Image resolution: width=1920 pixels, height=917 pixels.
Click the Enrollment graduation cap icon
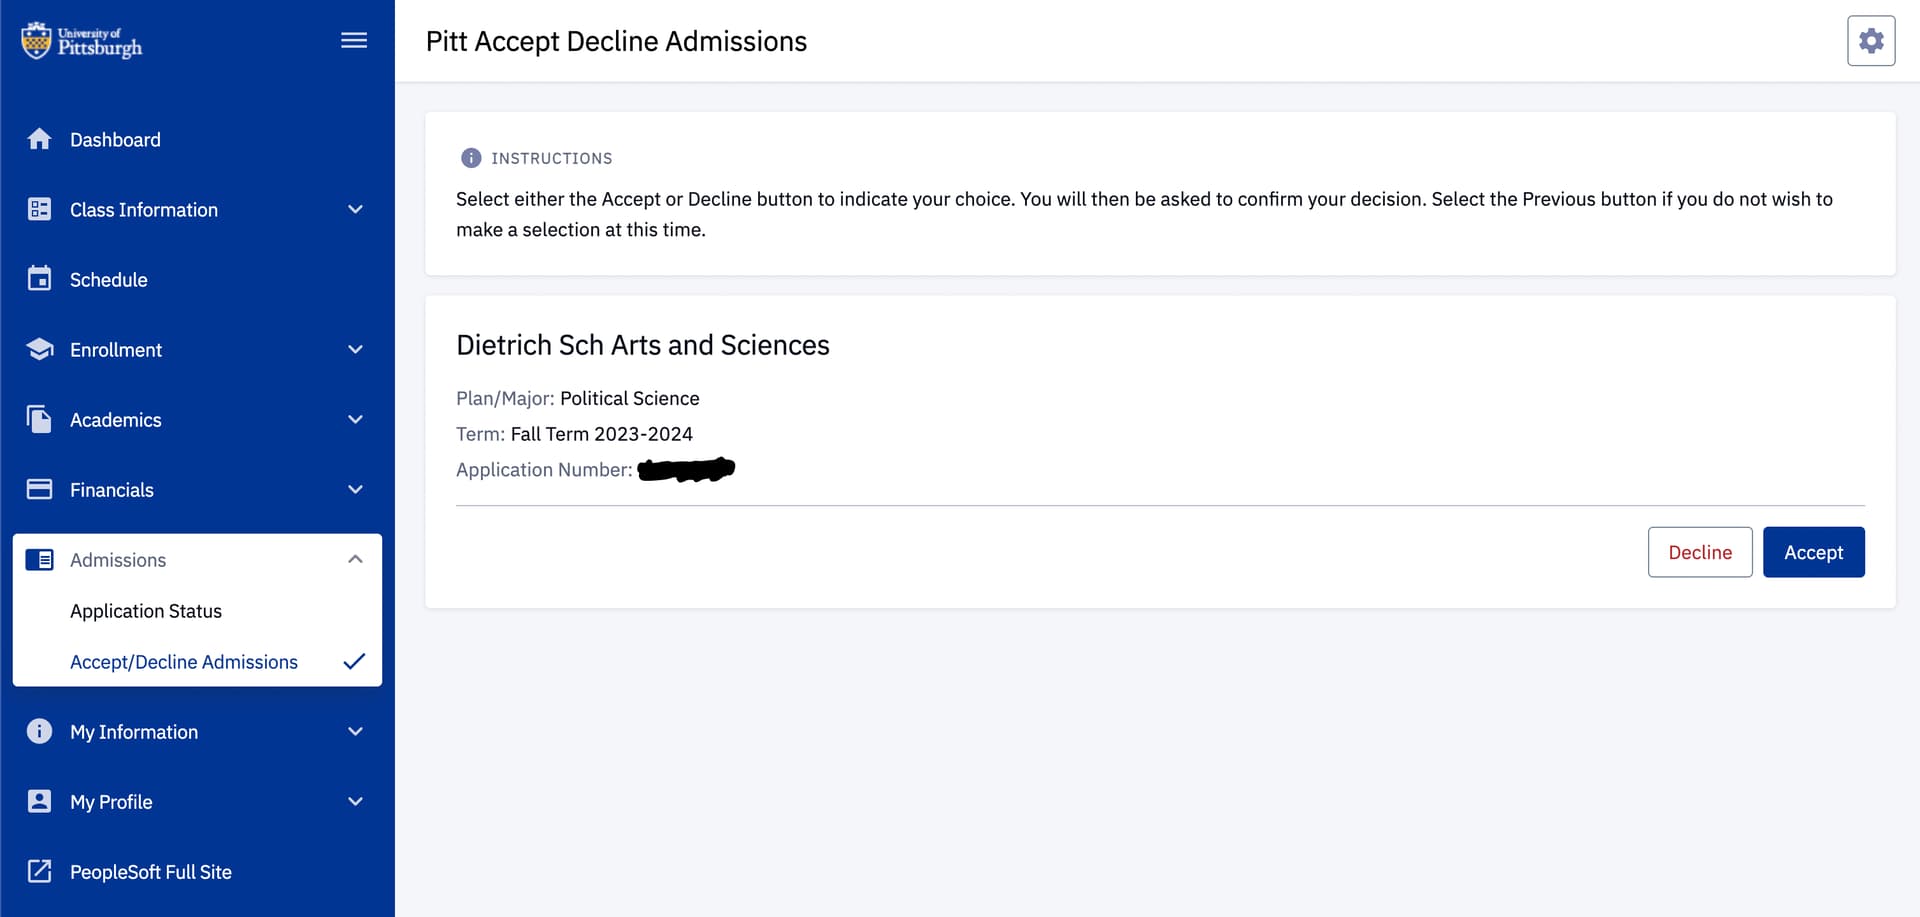(x=39, y=349)
